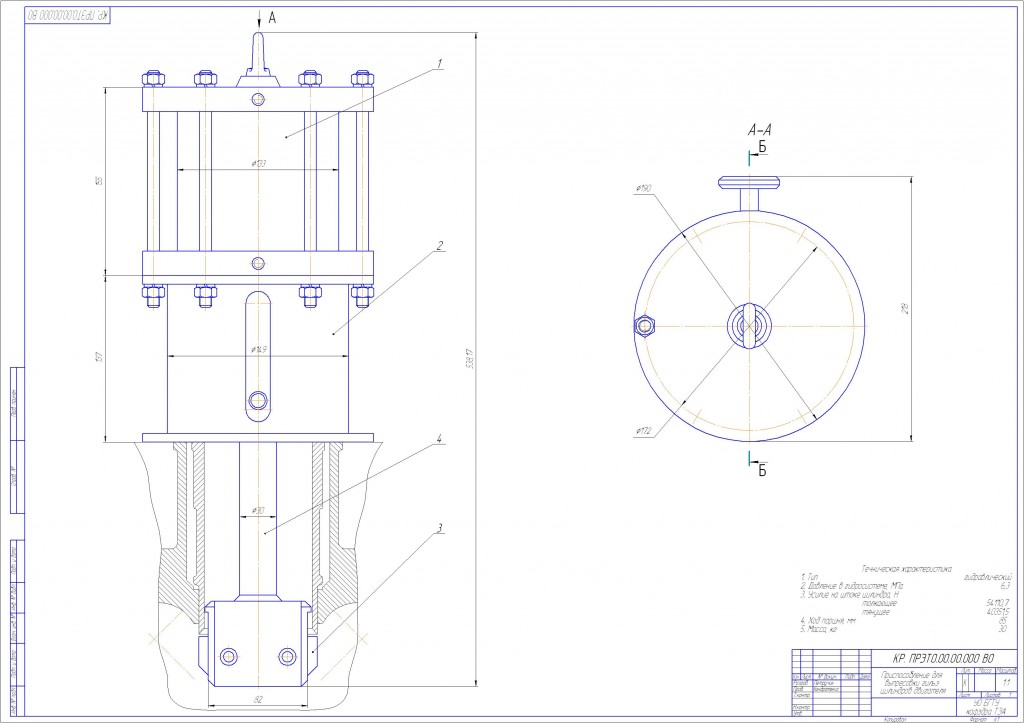Select callout number 2

tap(440, 245)
